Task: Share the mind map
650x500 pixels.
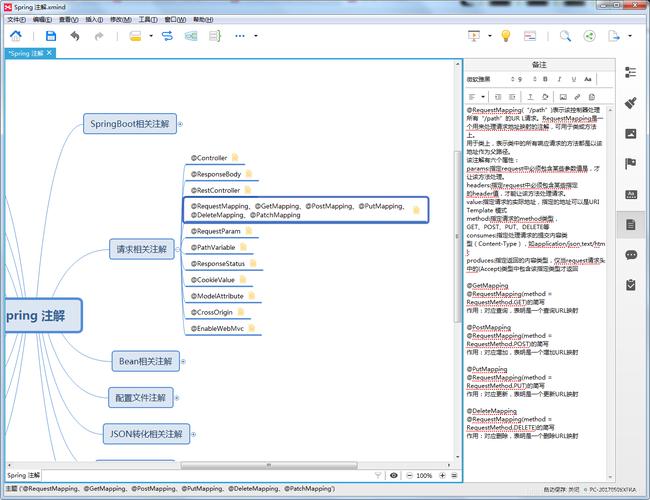Action: click(589, 36)
